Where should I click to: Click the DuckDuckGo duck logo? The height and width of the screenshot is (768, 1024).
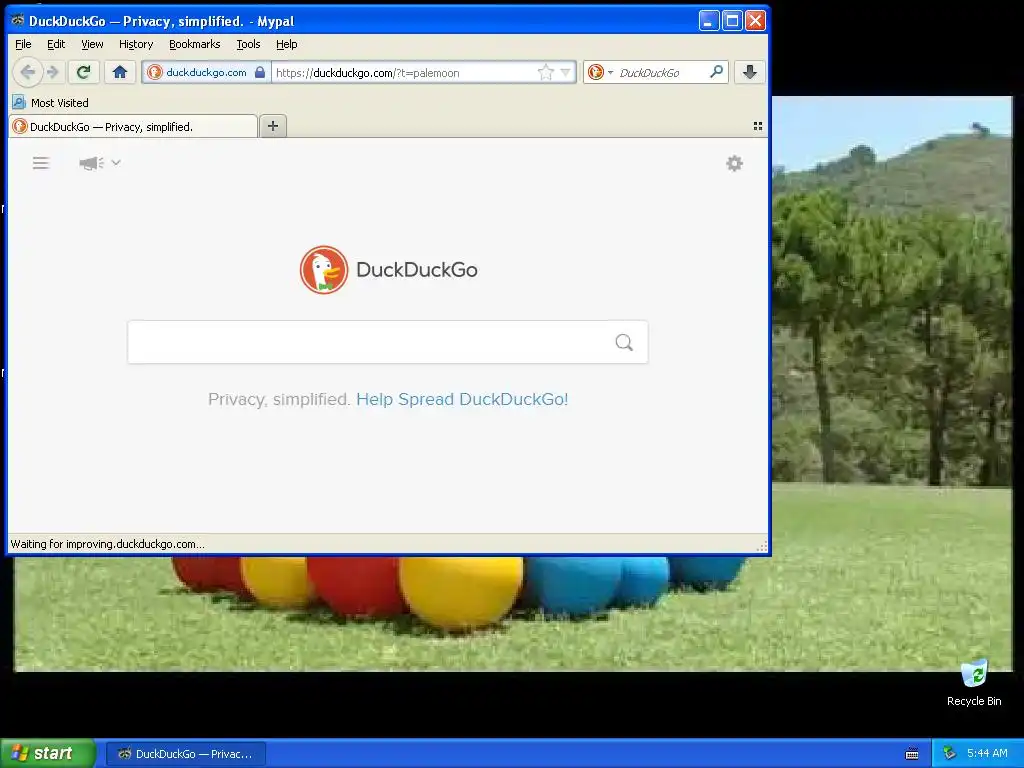point(324,270)
